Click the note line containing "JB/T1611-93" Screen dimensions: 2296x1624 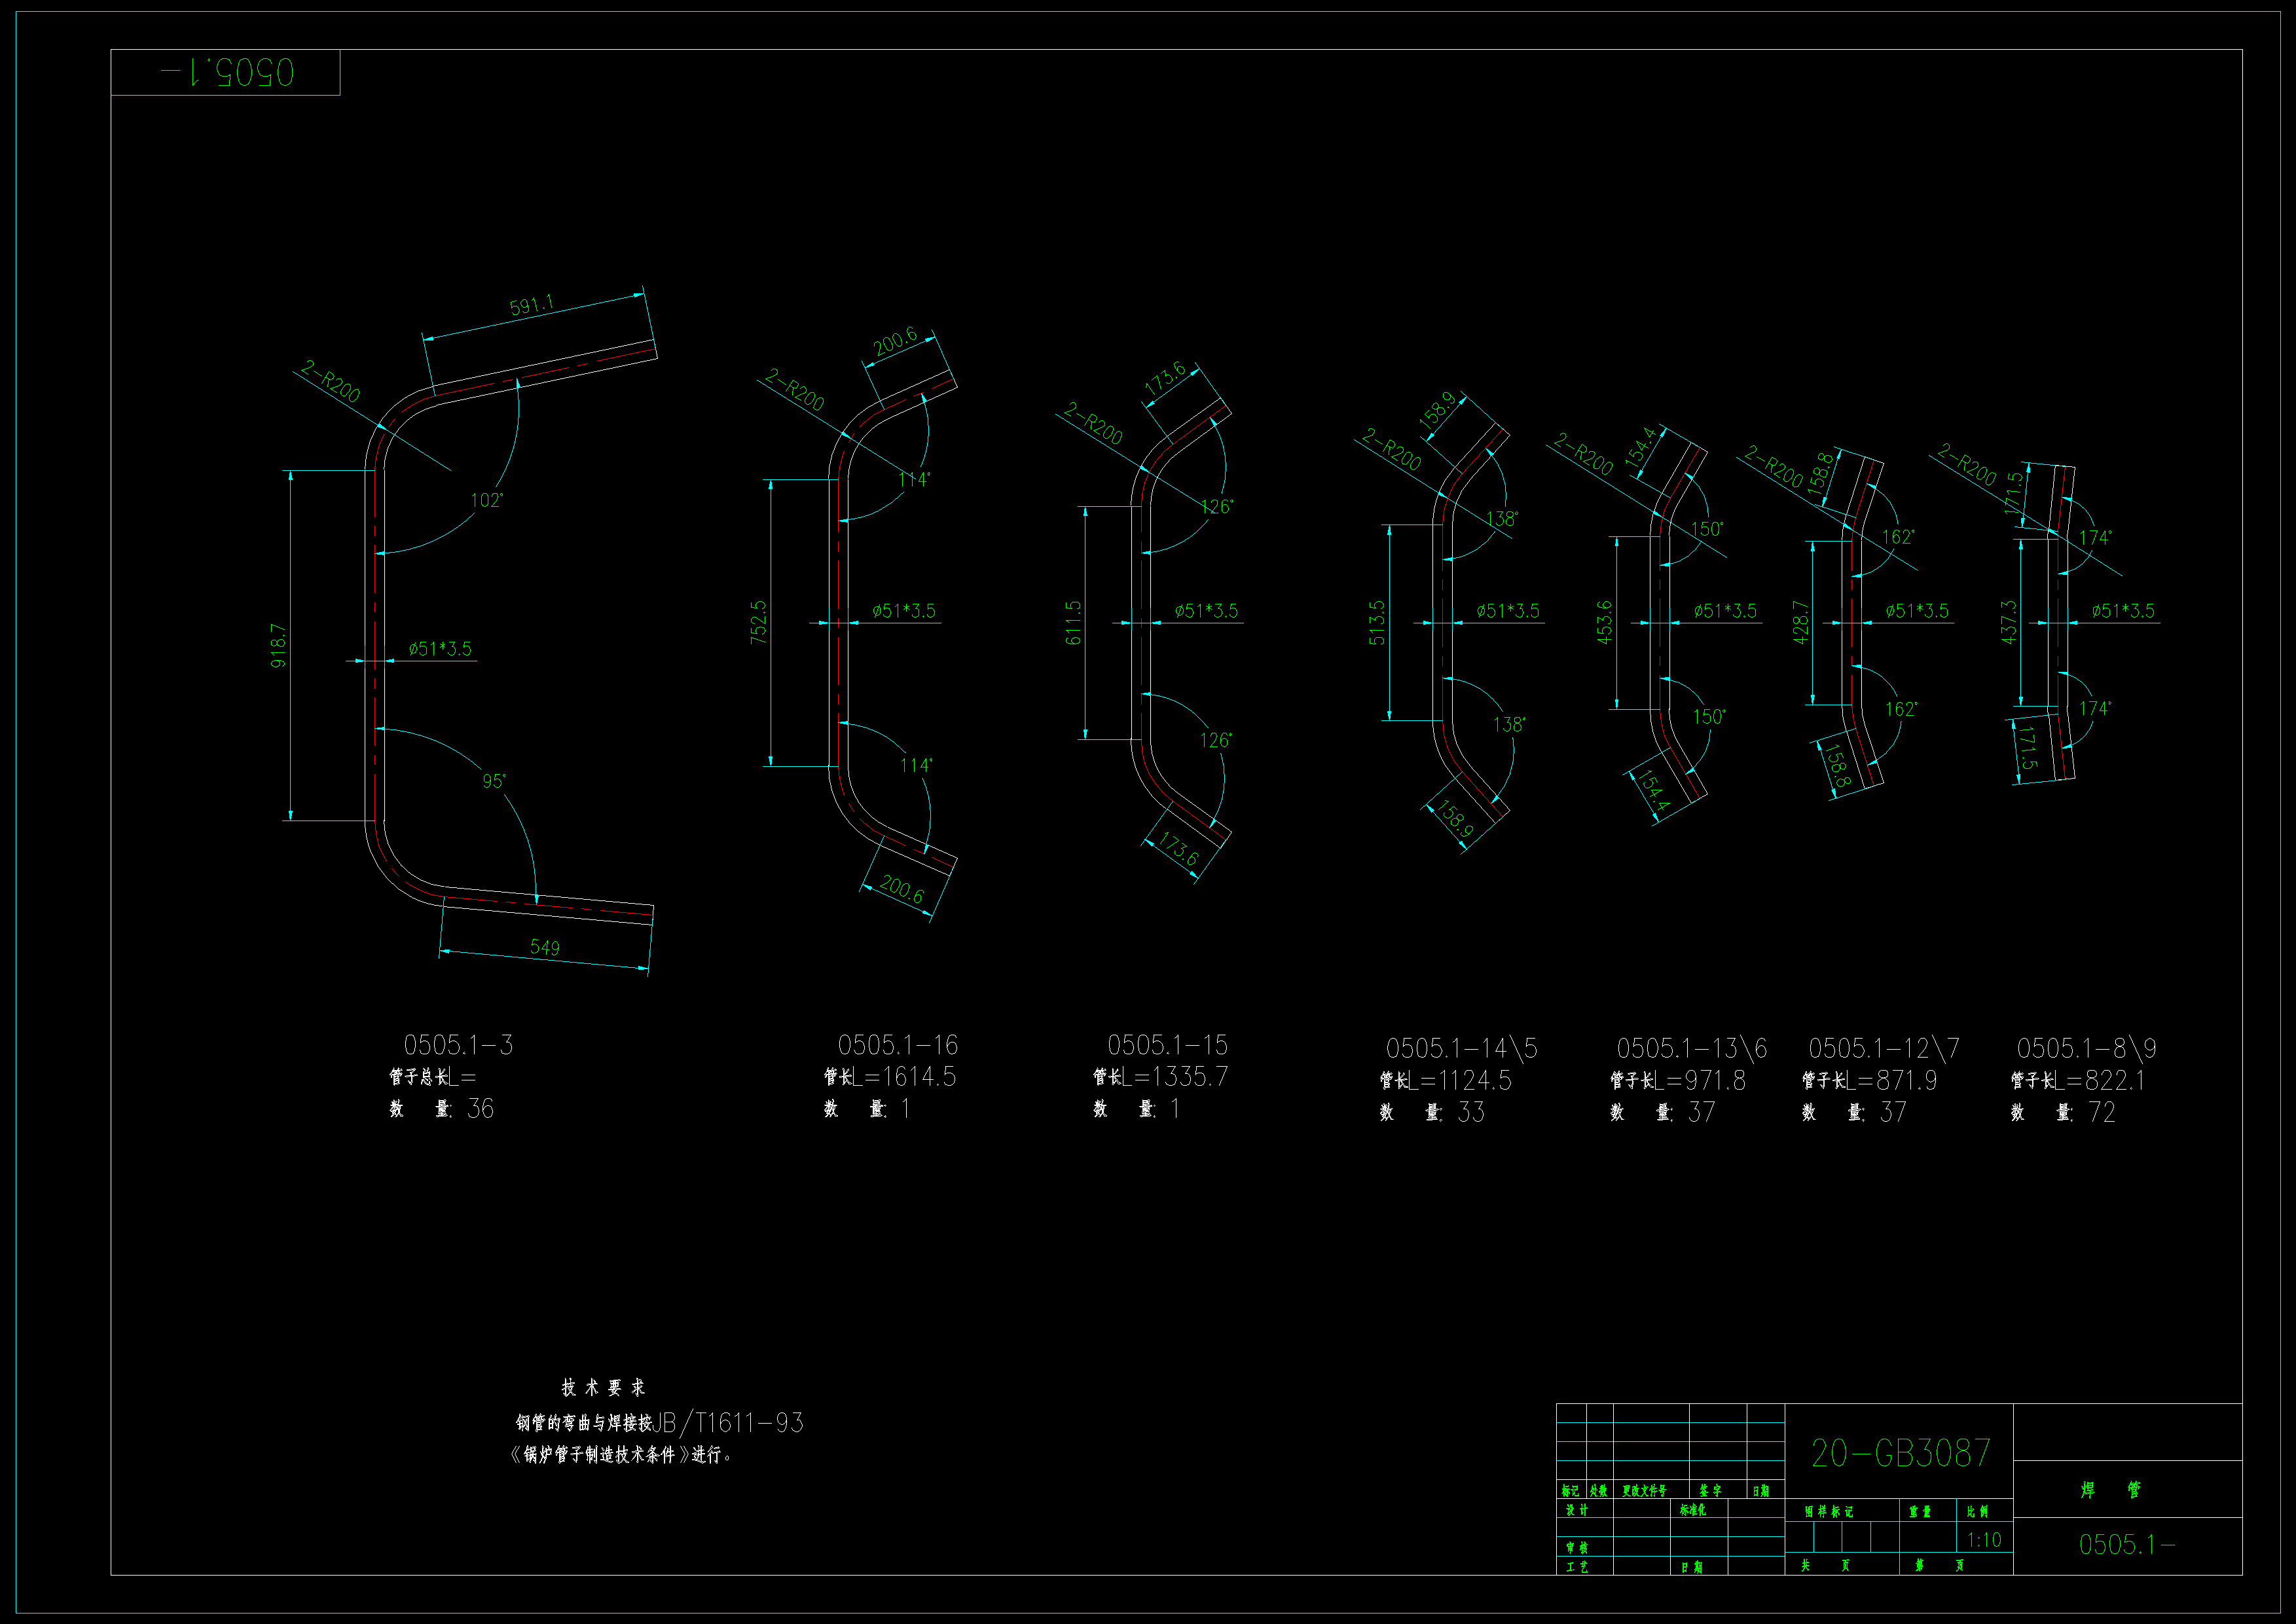pos(659,1423)
